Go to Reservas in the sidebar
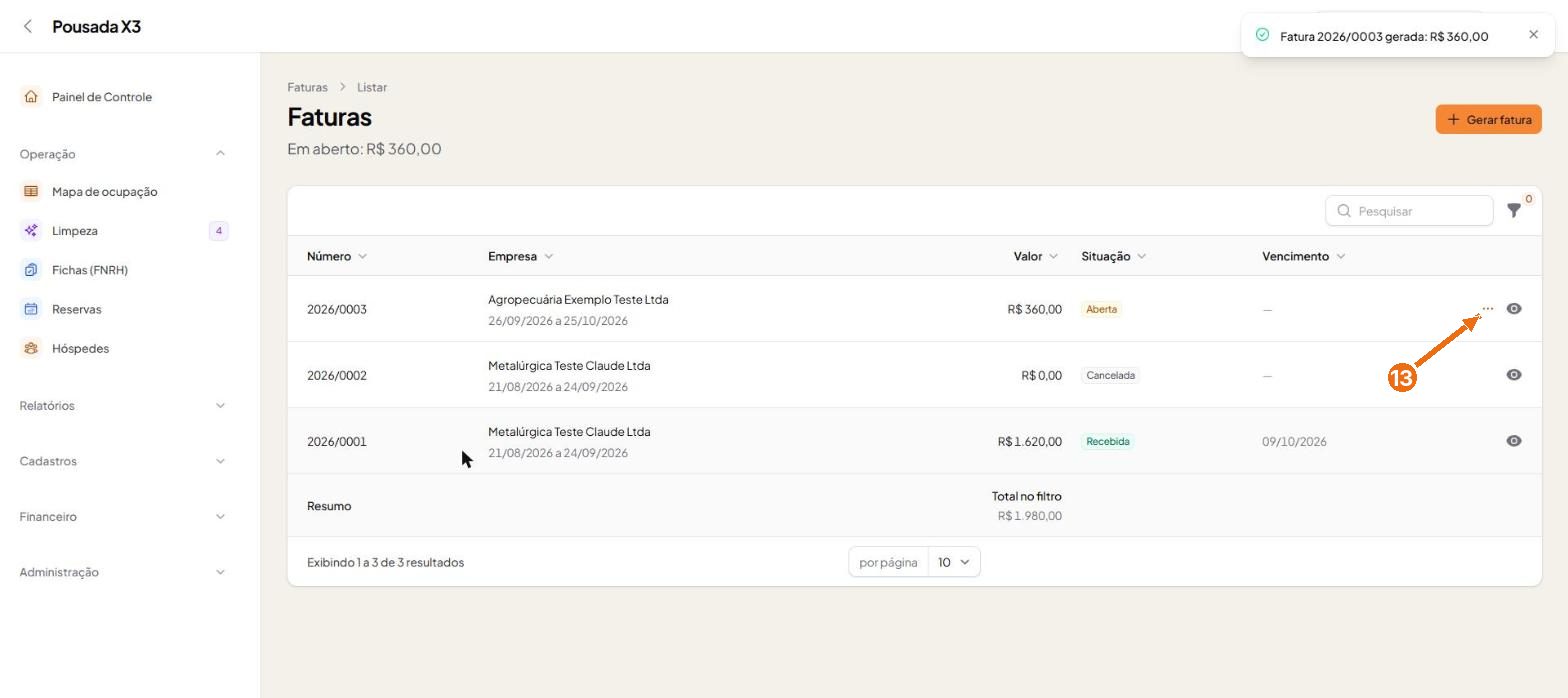This screenshot has height=698, width=1568. (x=76, y=309)
